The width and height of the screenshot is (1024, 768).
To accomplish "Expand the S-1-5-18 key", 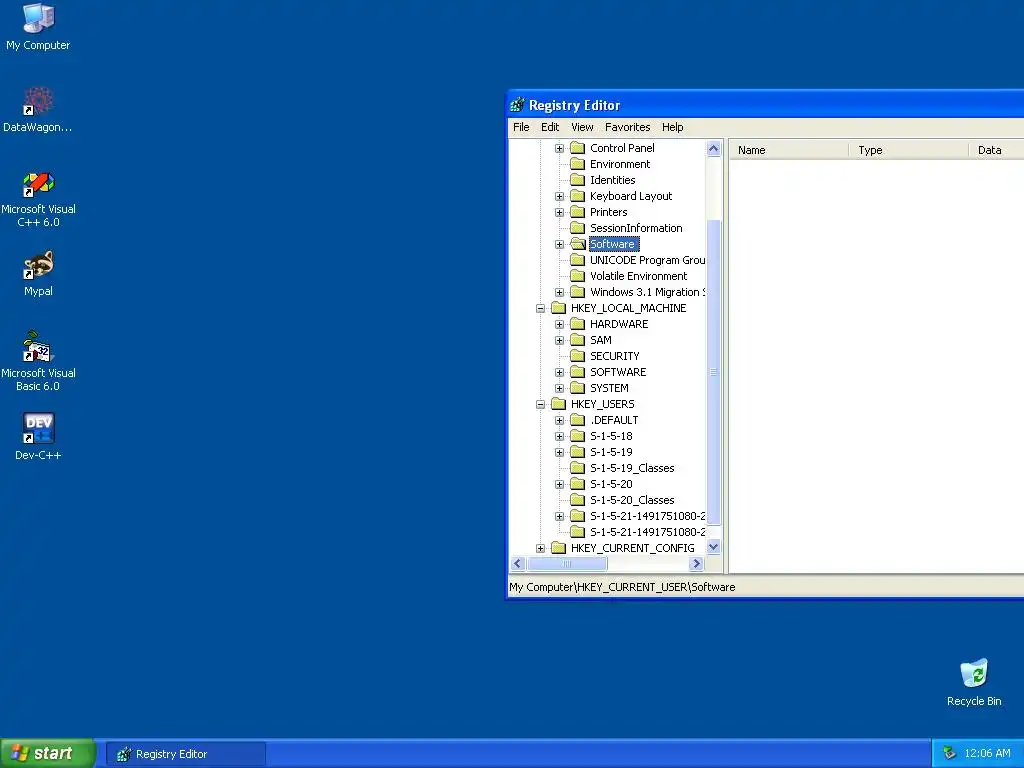I will [560, 436].
